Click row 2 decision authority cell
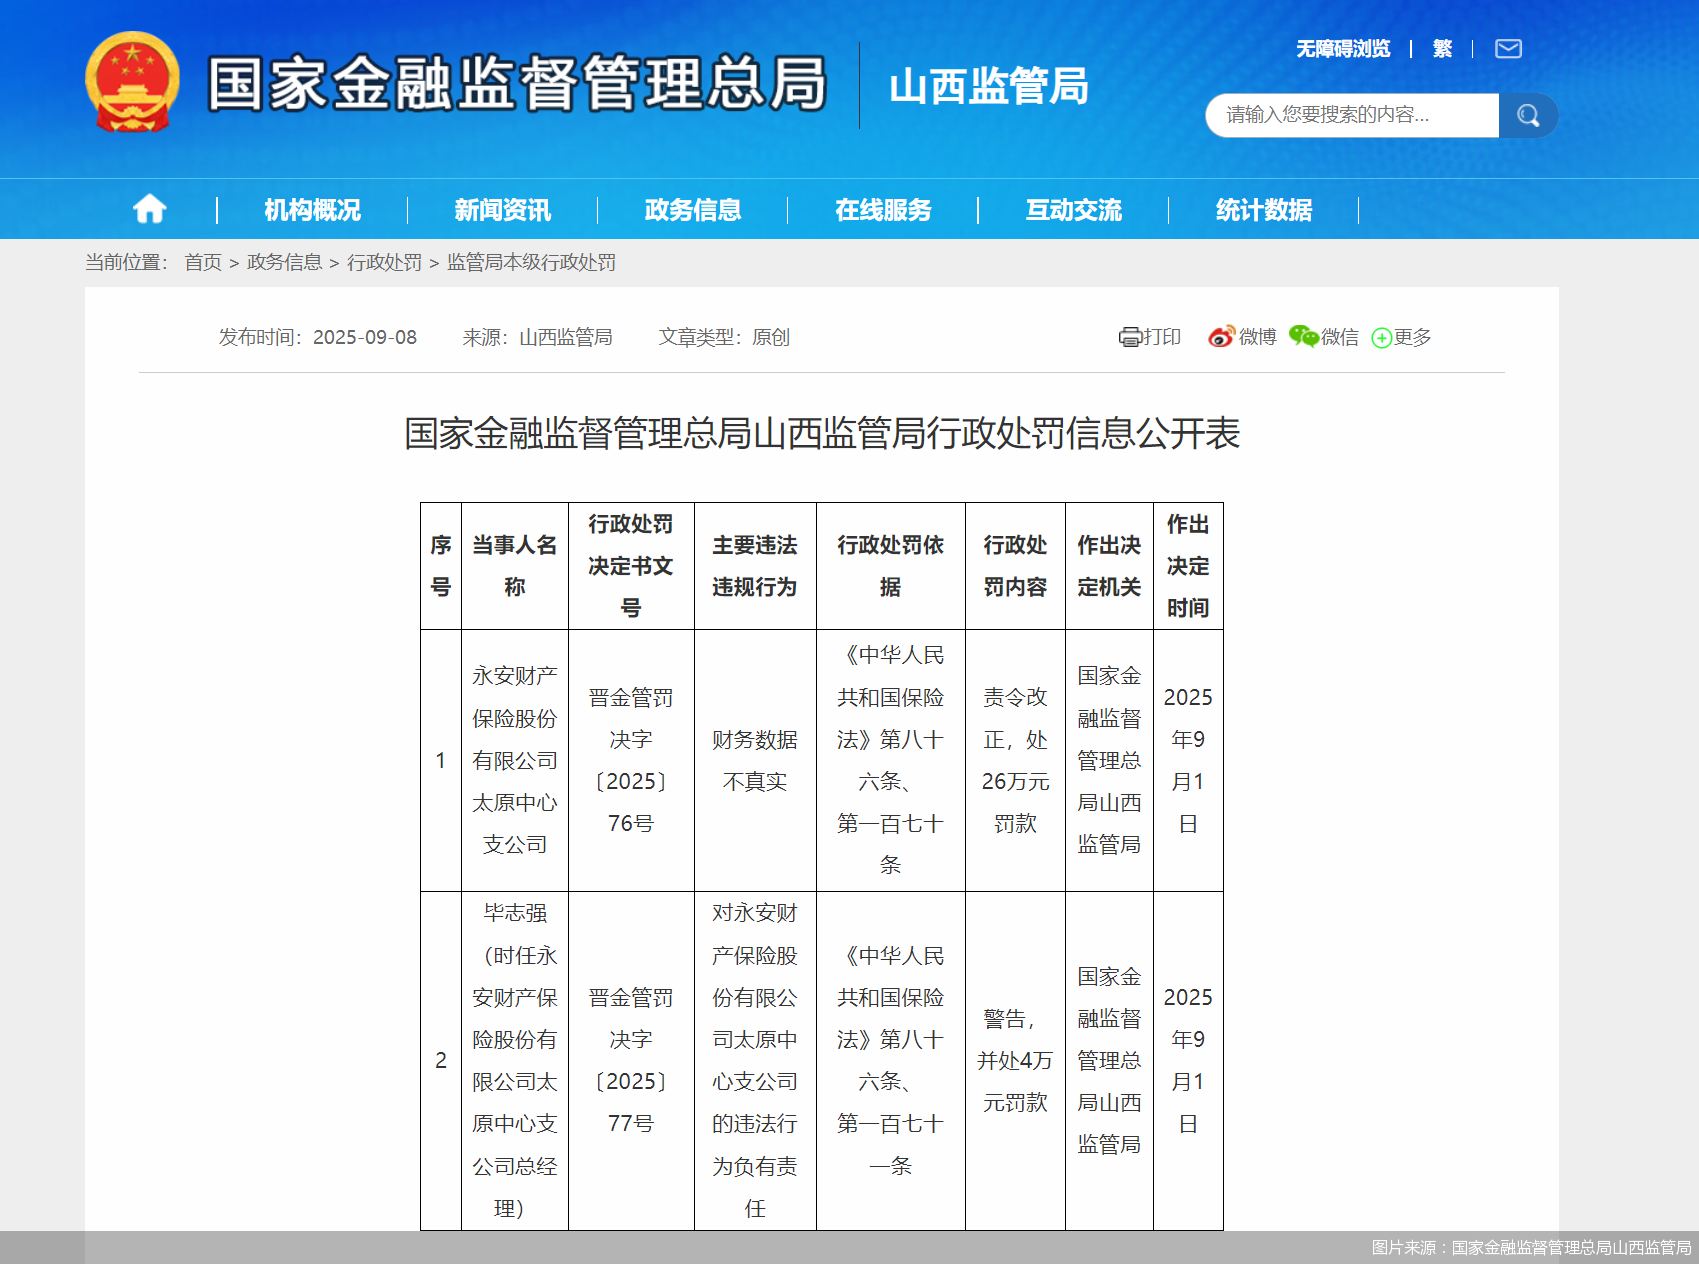The image size is (1699, 1264). (1109, 1060)
